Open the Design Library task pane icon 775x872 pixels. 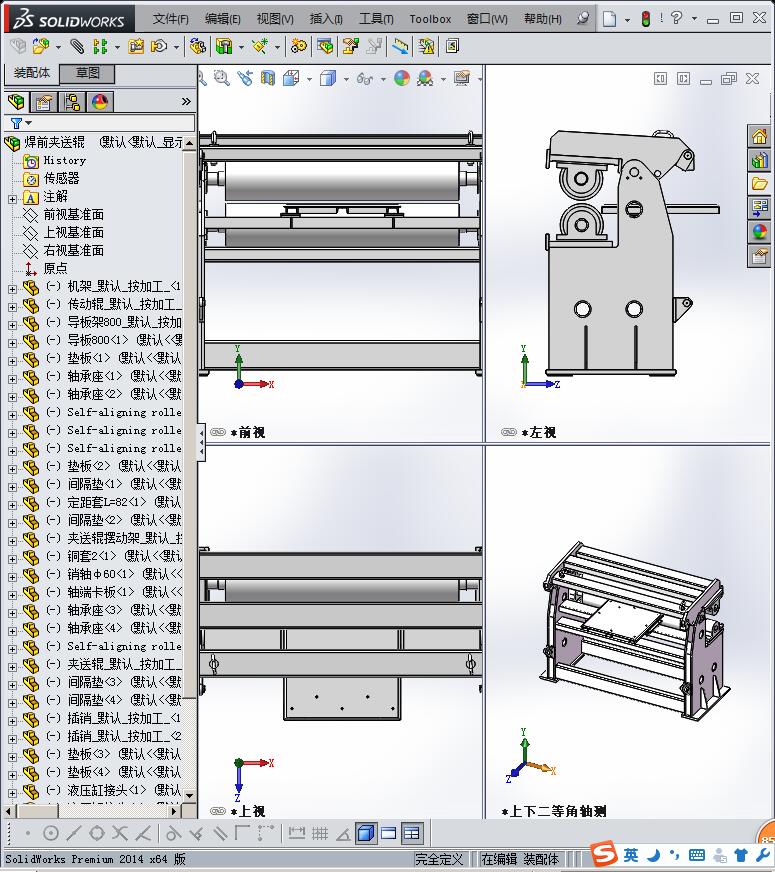(x=759, y=161)
